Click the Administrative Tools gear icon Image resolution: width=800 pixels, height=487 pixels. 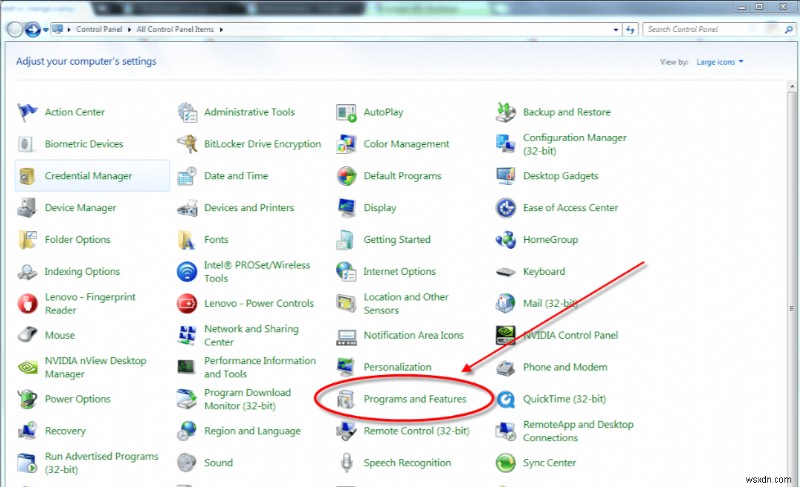coord(187,112)
